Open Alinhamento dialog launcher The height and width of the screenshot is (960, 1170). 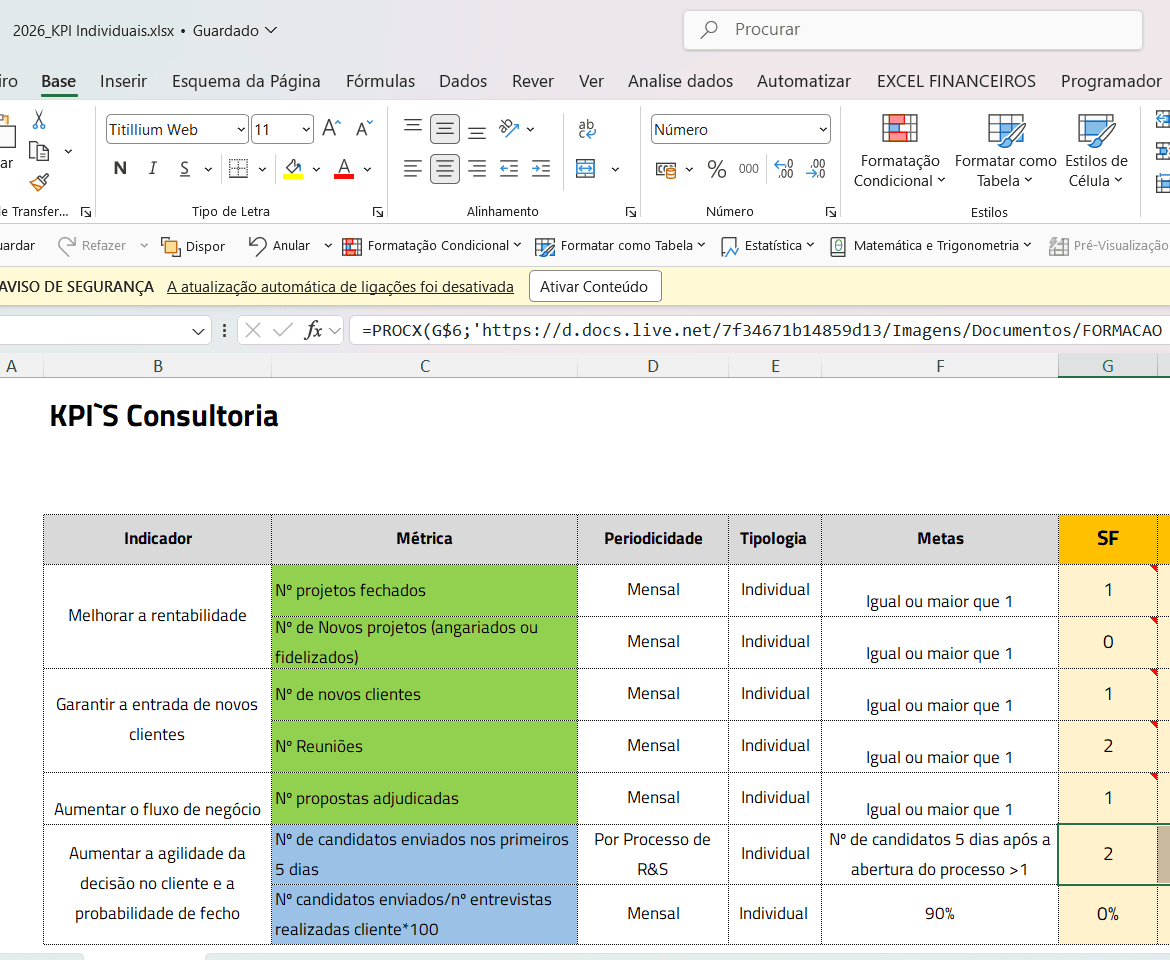click(x=631, y=213)
